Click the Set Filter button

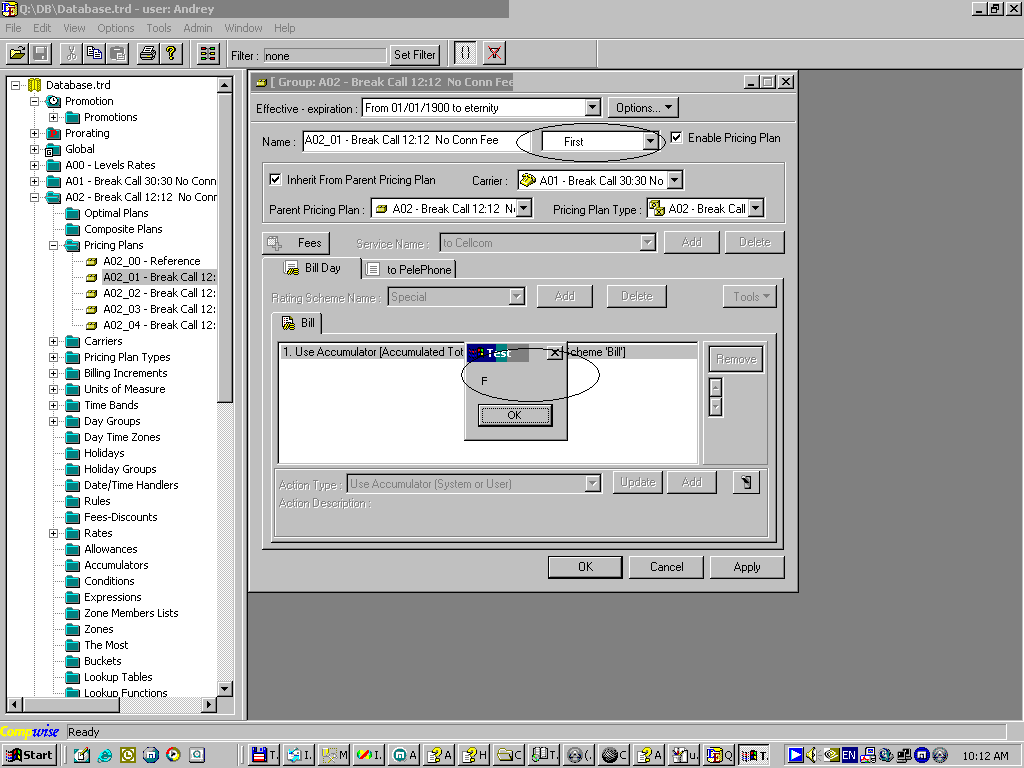coord(415,55)
